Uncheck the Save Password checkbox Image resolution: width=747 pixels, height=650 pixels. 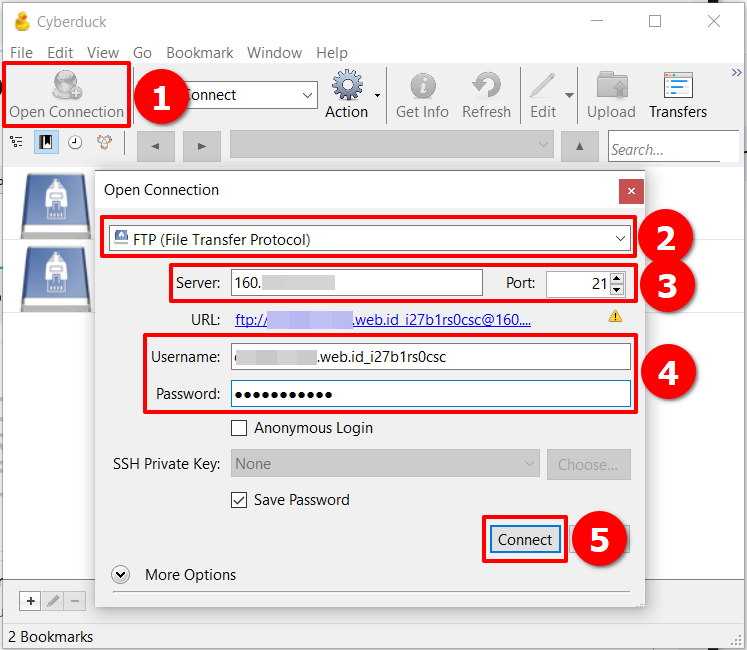point(239,500)
